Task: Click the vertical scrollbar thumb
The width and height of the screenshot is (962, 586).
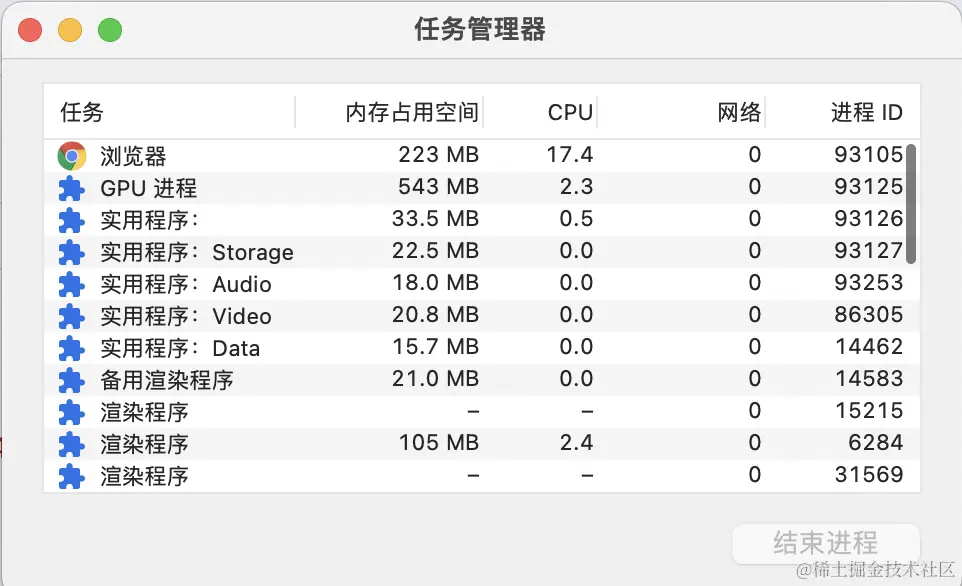Action: (x=911, y=204)
